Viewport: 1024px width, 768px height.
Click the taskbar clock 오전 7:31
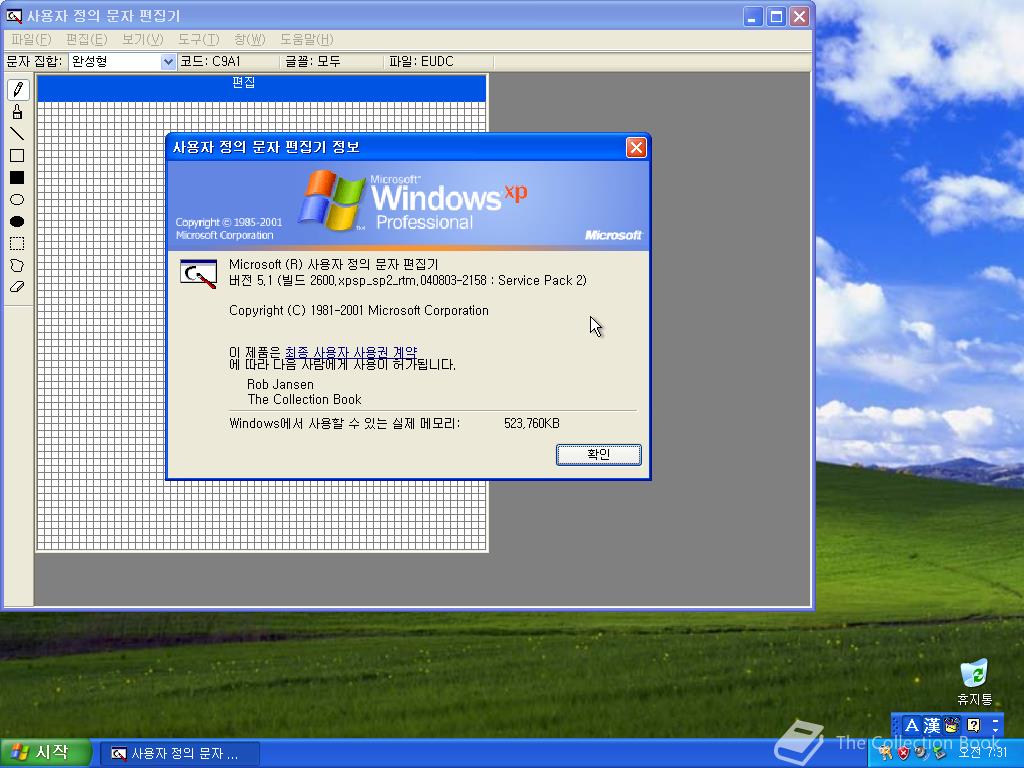coord(983,753)
